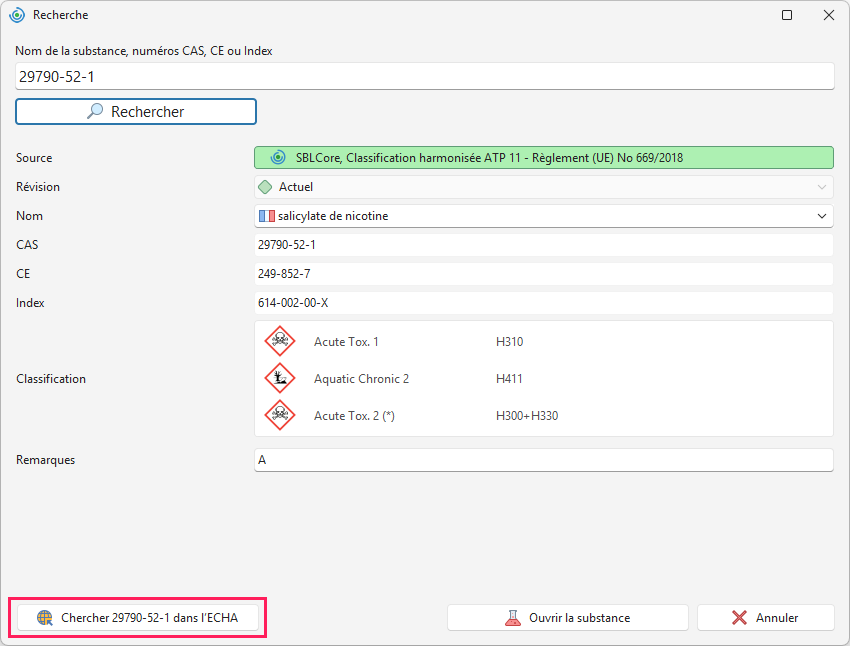Image resolution: width=850 pixels, height=646 pixels.
Task: Maximize the Recherche window
Action: click(x=787, y=15)
